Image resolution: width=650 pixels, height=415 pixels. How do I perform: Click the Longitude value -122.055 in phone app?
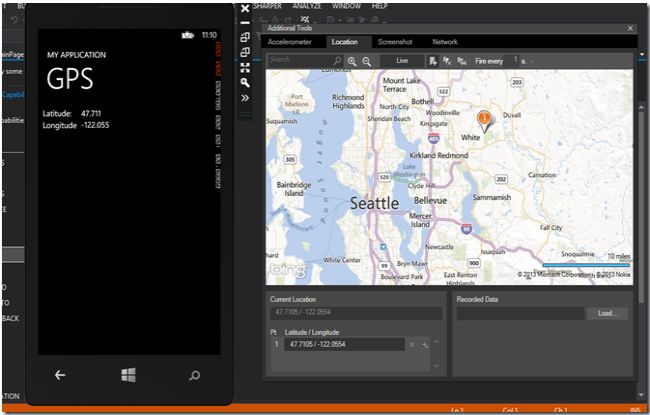coord(95,125)
